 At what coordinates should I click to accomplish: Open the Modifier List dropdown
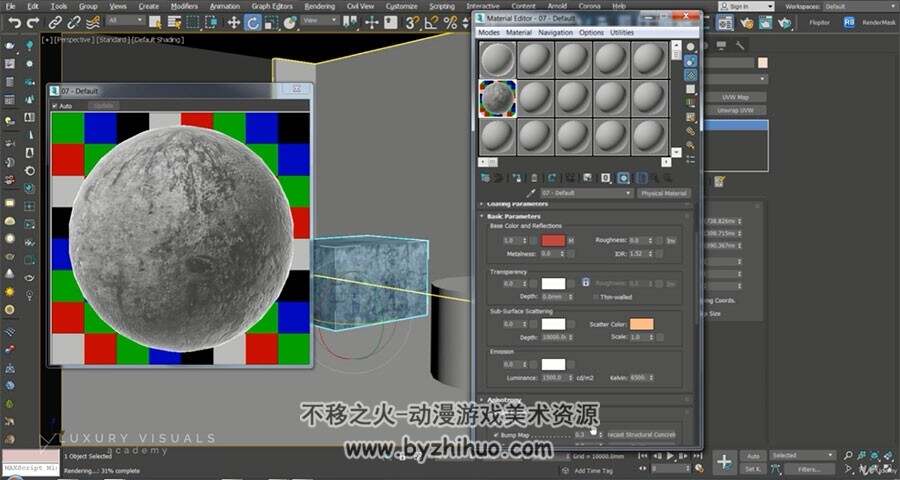coord(738,79)
